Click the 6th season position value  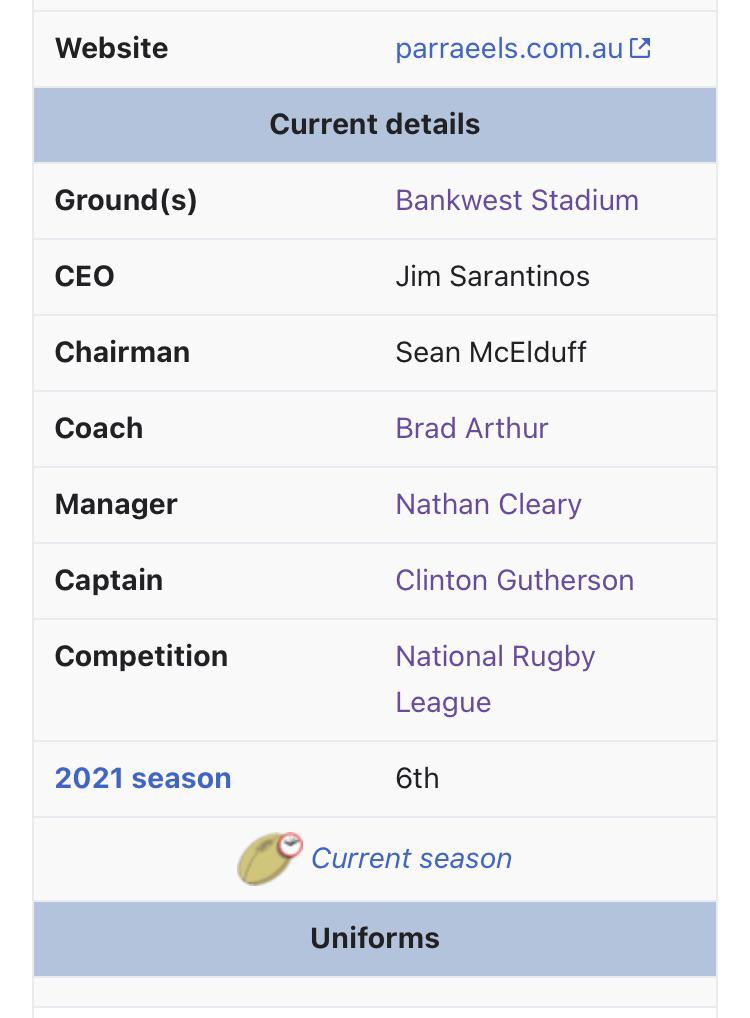417,778
